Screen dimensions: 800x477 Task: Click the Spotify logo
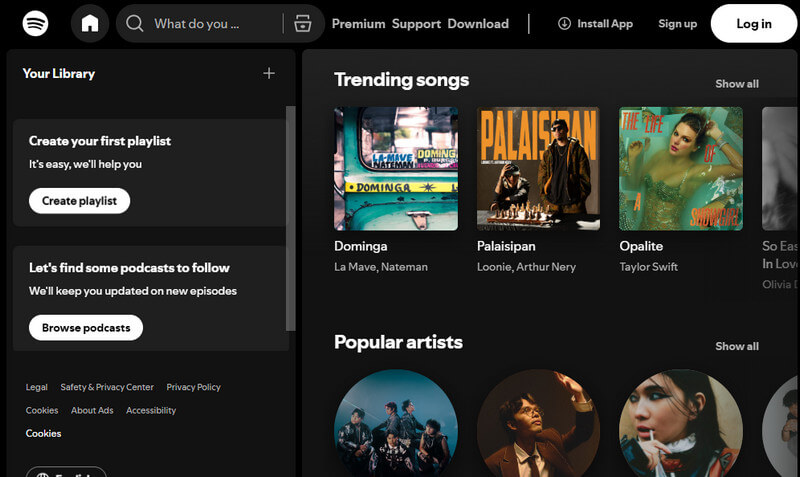coord(35,23)
